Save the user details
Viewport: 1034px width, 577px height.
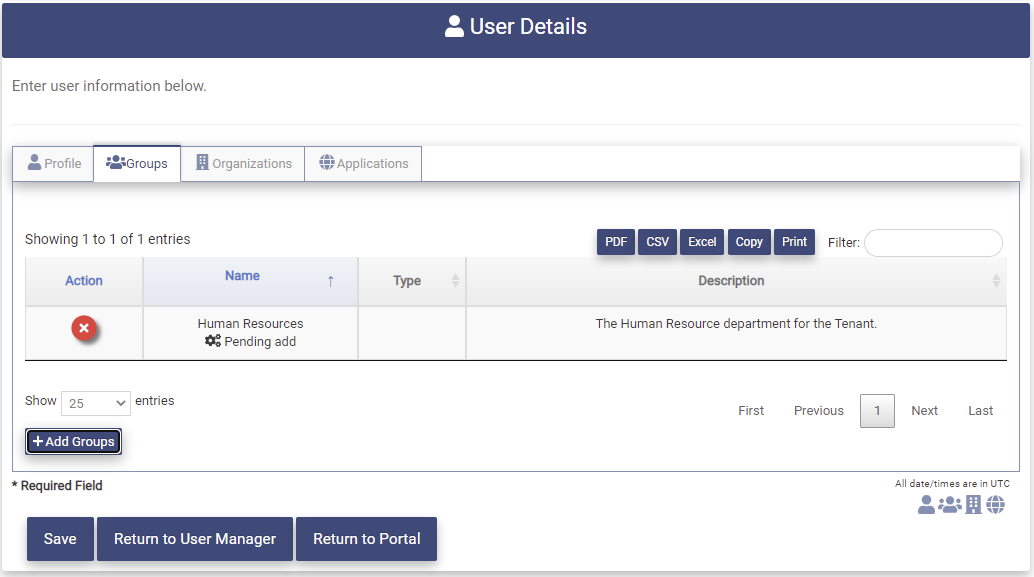60,539
